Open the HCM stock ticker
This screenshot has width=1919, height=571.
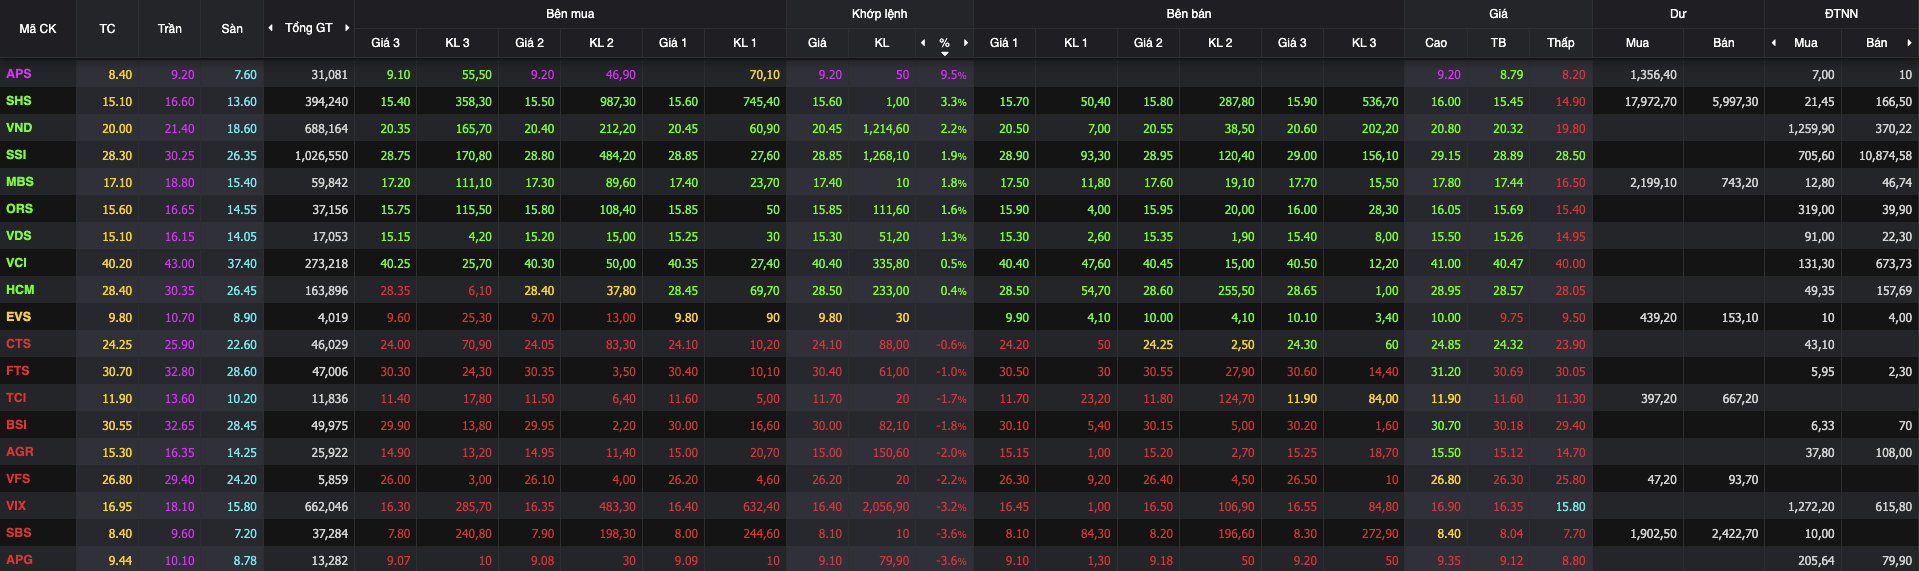[x=20, y=290]
